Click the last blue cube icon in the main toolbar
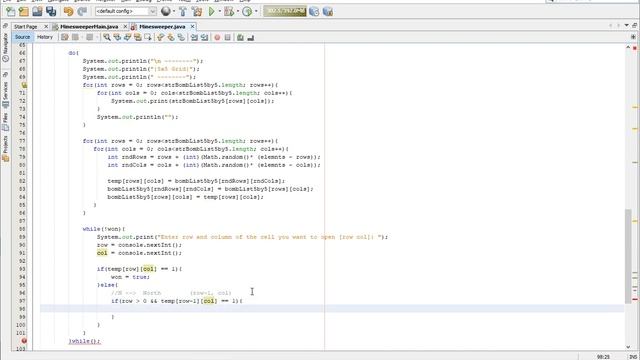This screenshot has width=640, height=360. 328,11
